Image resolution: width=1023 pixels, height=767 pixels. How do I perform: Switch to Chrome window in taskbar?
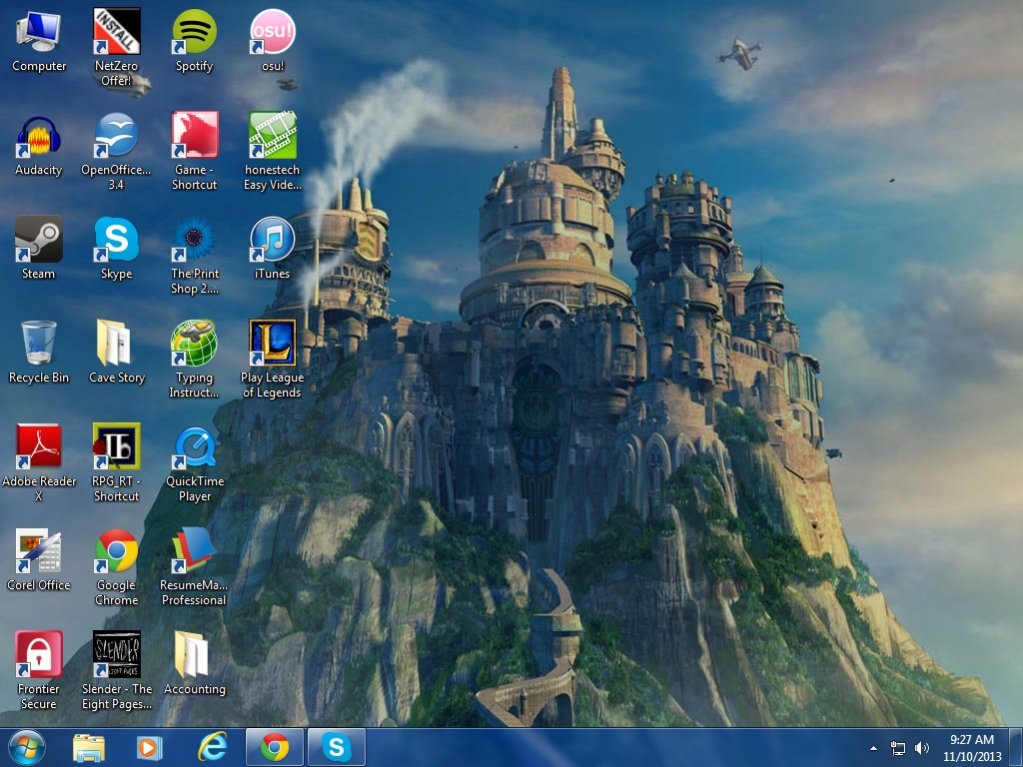point(275,747)
